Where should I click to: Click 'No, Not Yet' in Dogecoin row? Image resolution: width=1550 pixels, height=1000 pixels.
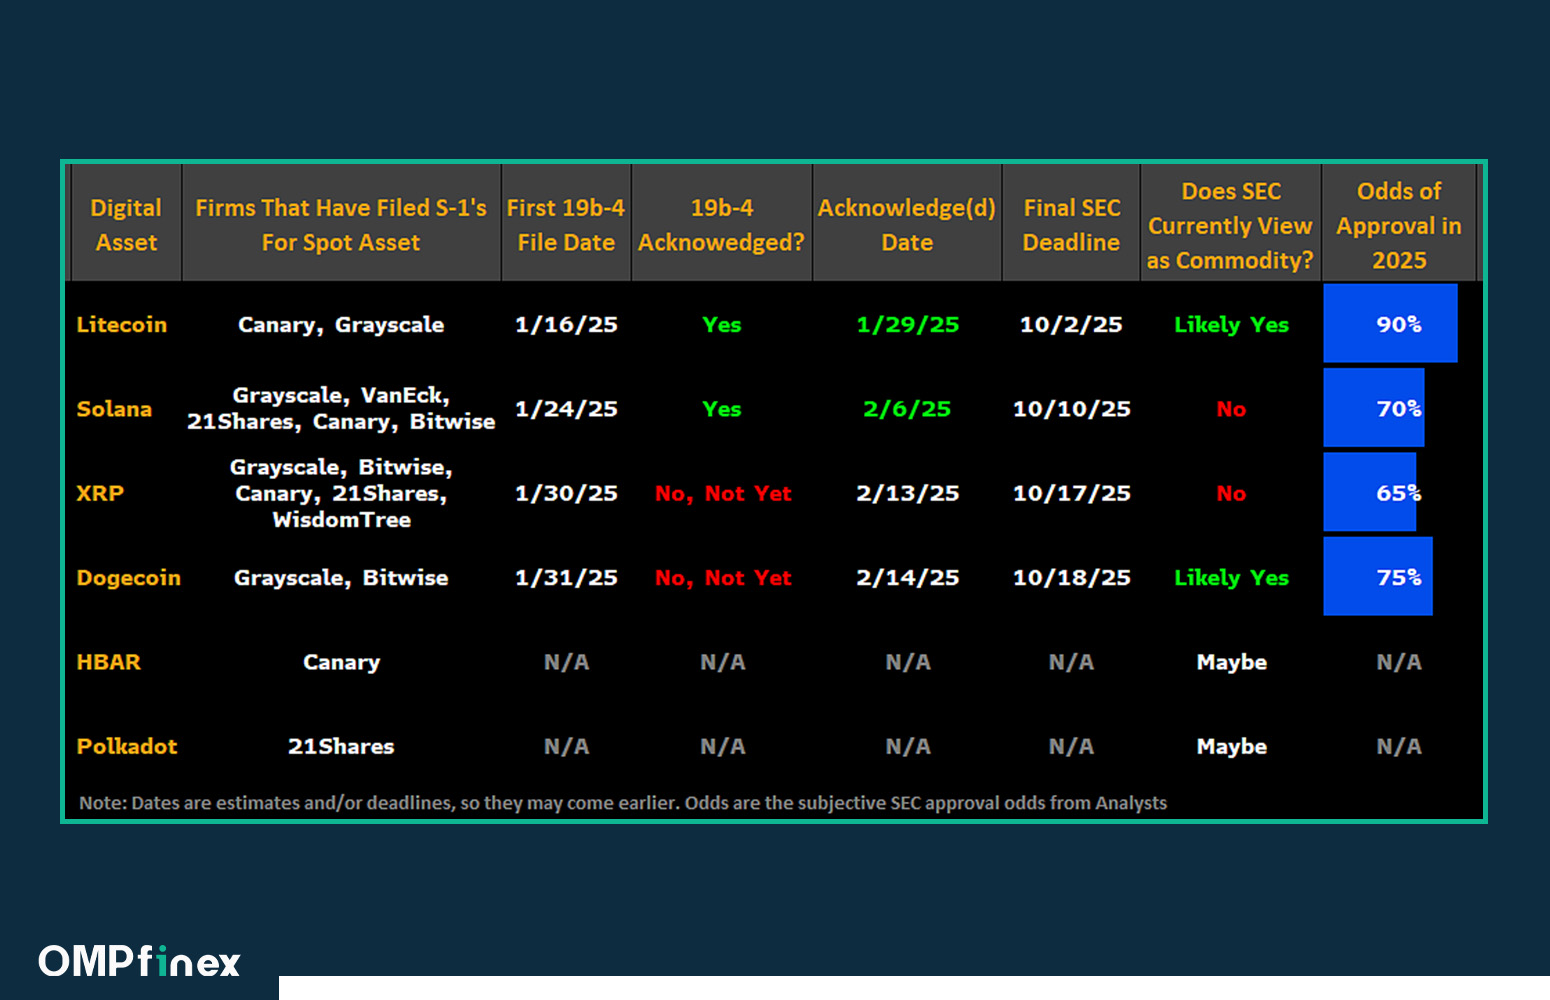(723, 578)
